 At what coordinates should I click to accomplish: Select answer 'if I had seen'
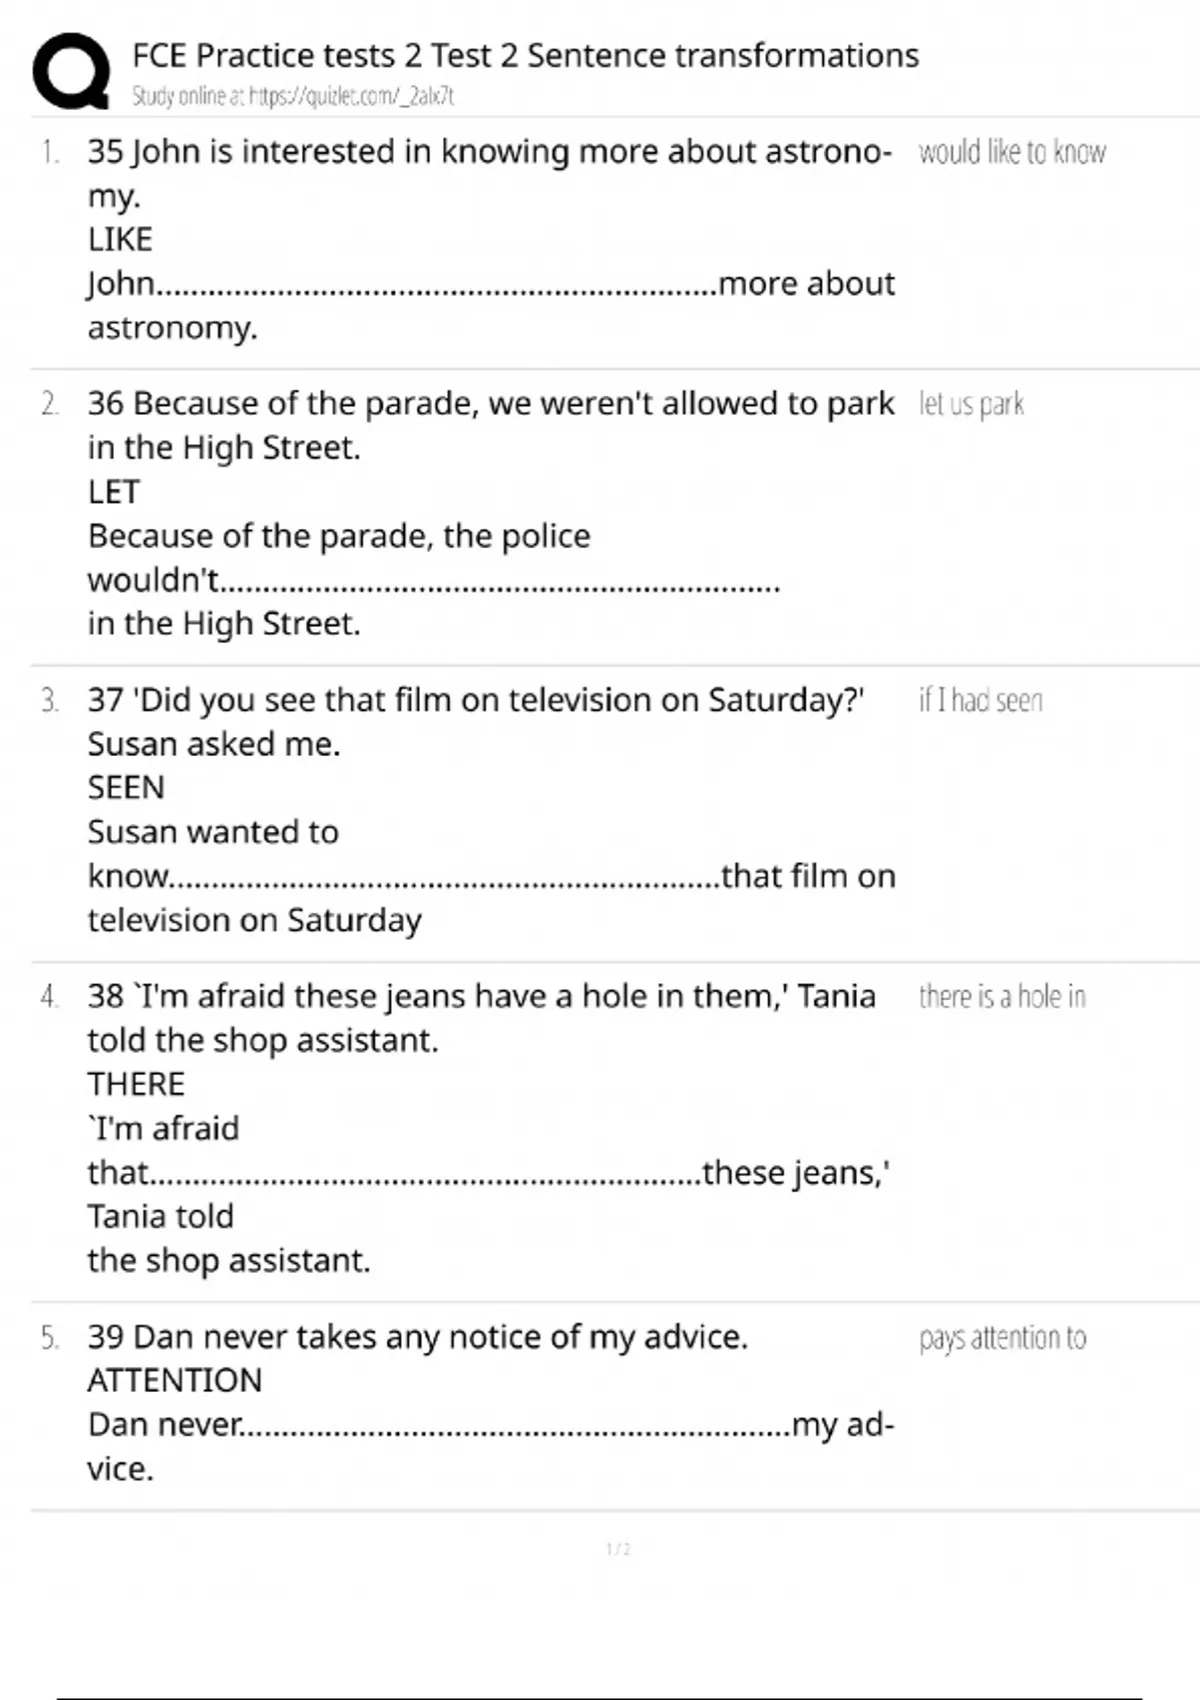[980, 700]
